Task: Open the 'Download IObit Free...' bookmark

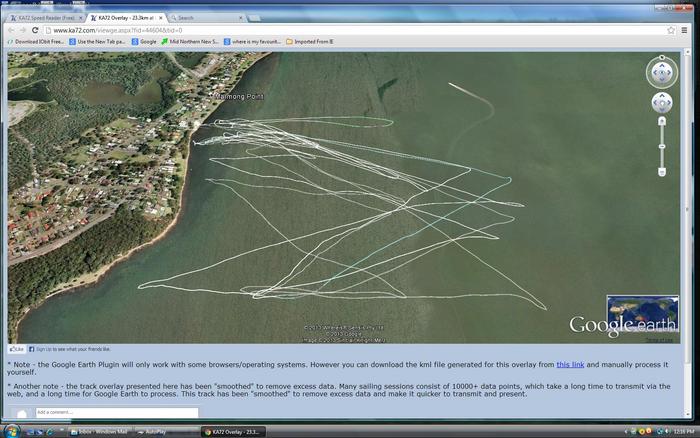Action: click(x=33, y=41)
